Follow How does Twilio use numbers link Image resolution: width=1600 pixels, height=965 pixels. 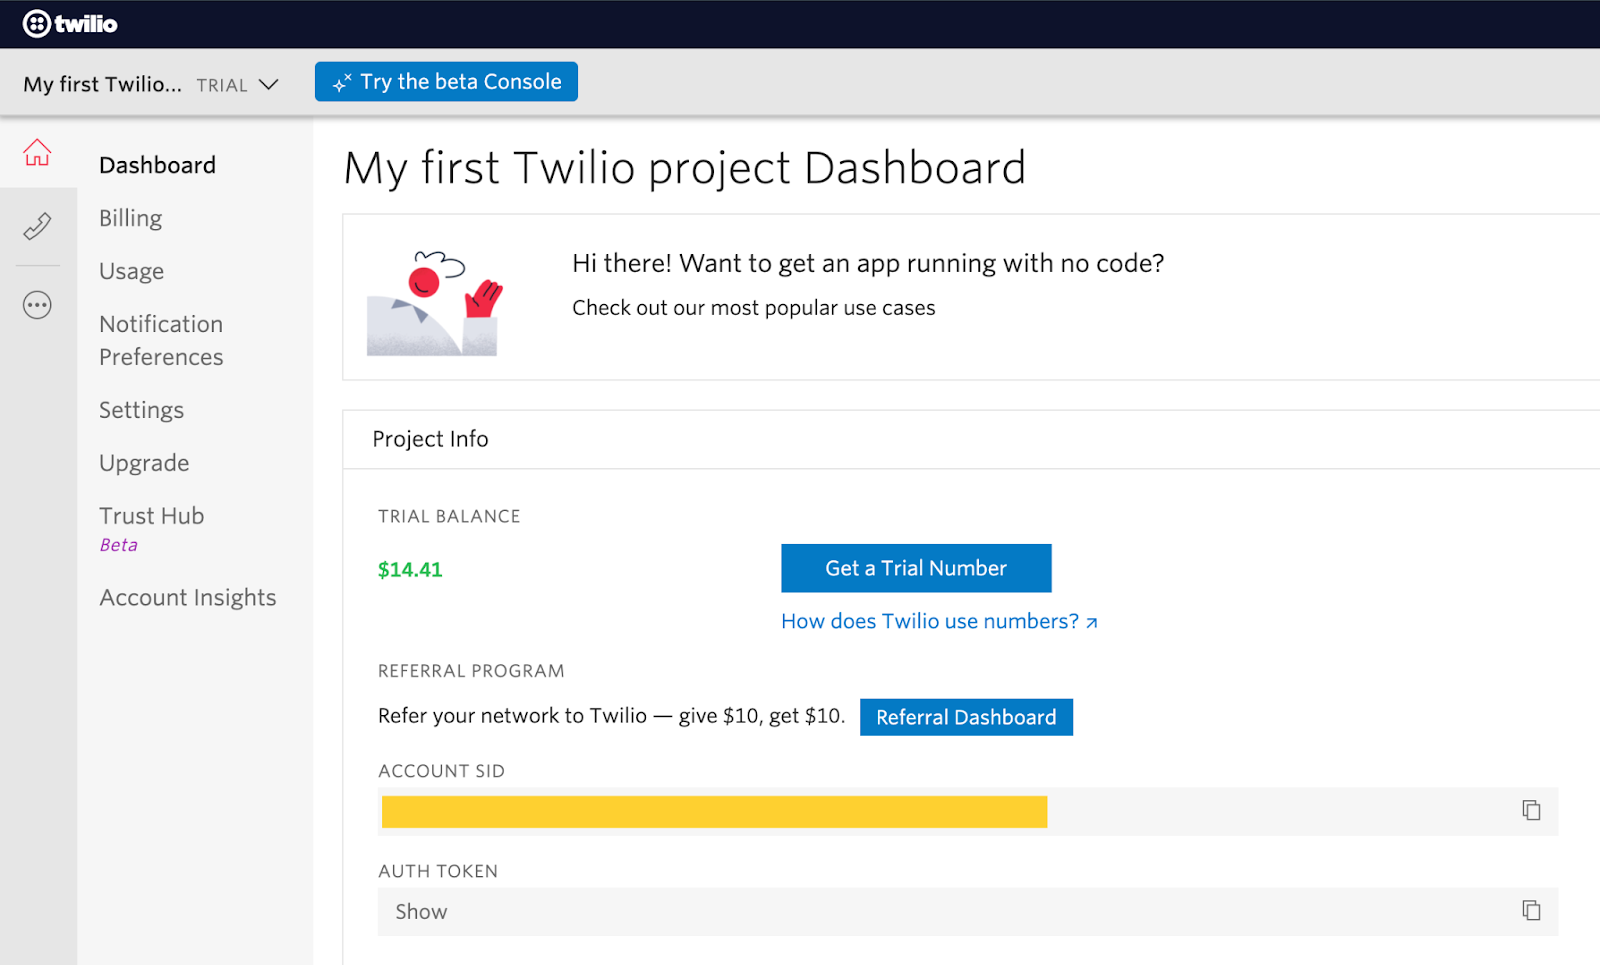[939, 621]
